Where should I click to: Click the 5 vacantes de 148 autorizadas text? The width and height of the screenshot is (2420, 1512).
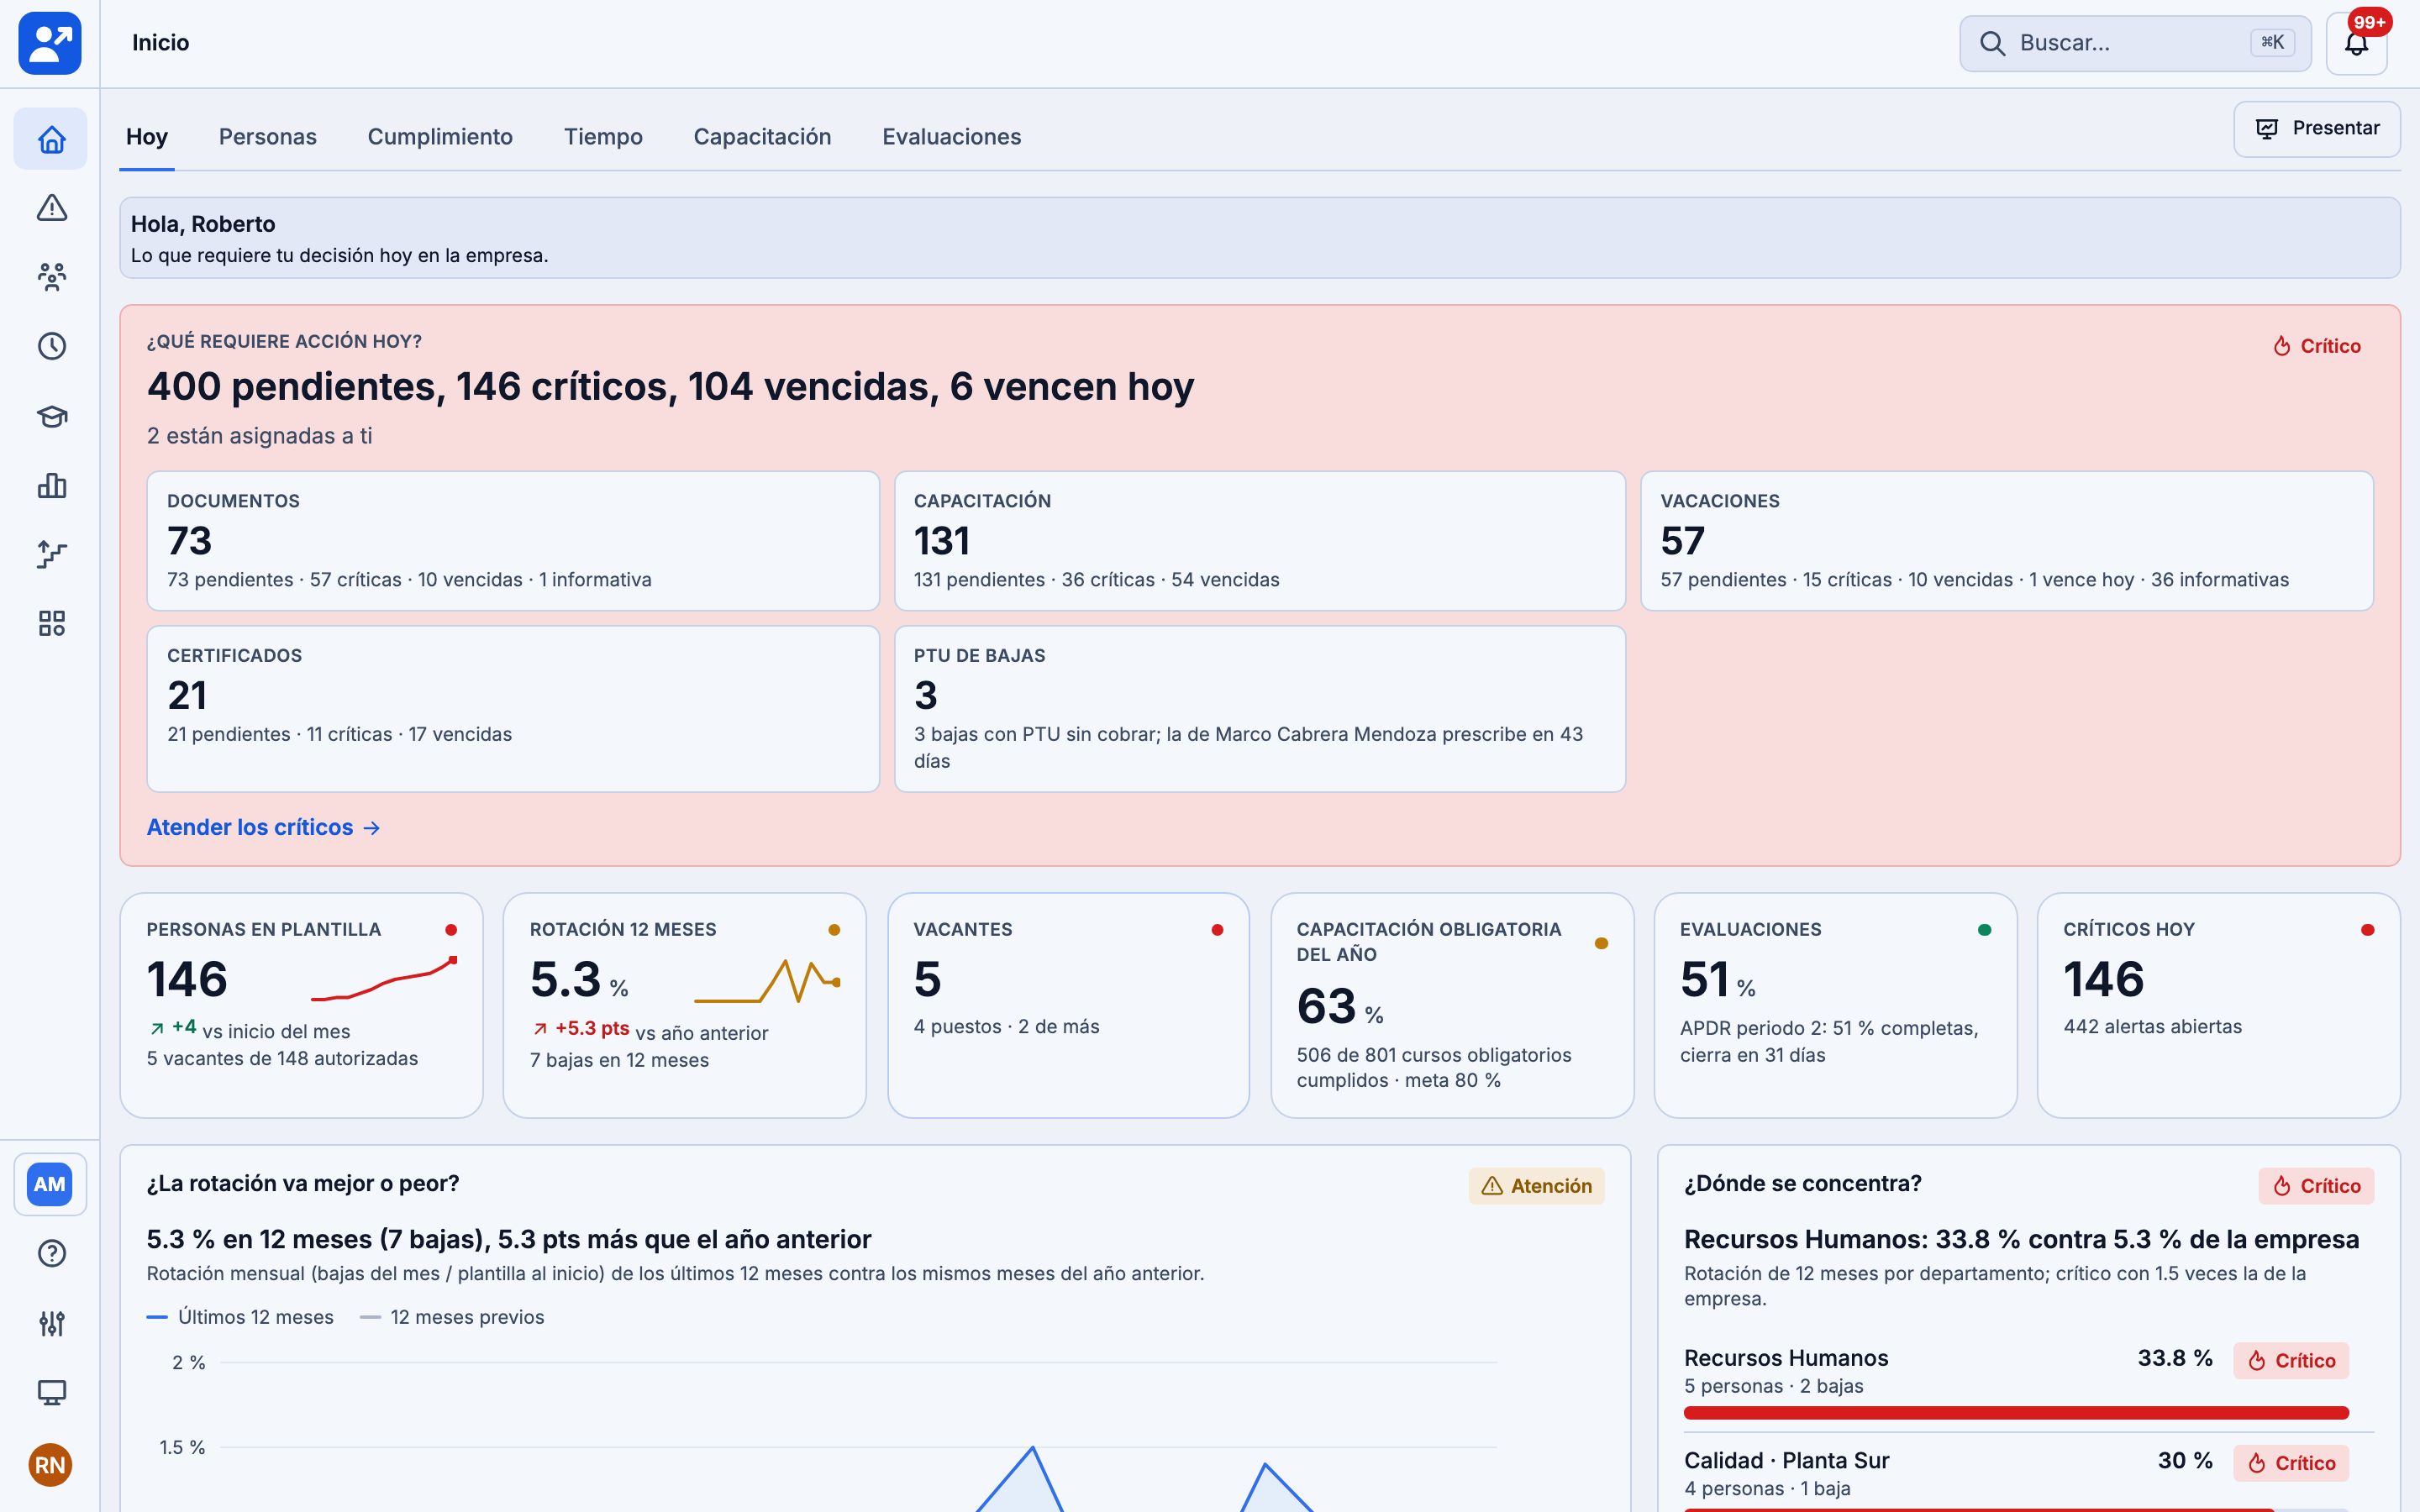[x=282, y=1059]
